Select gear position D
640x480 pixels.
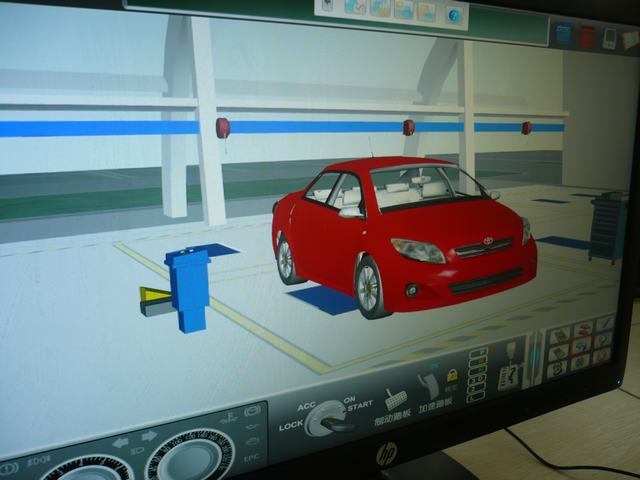click(x=476, y=379)
